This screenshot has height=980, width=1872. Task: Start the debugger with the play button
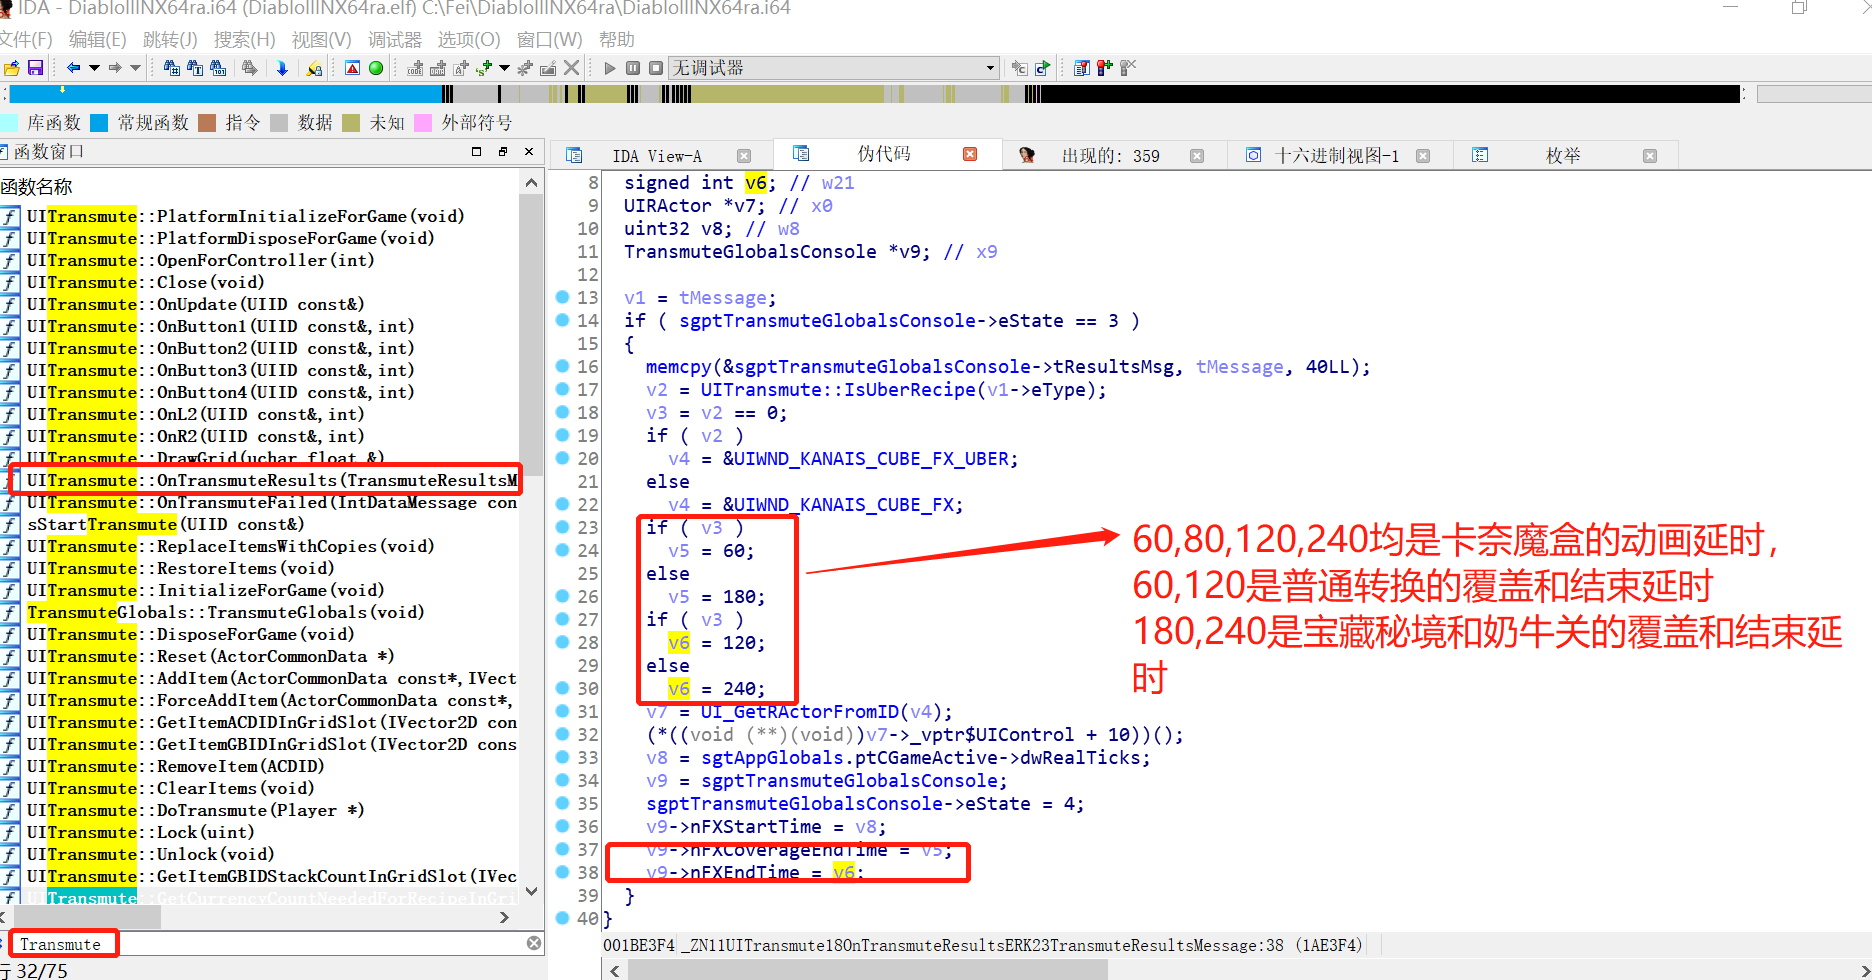point(610,68)
